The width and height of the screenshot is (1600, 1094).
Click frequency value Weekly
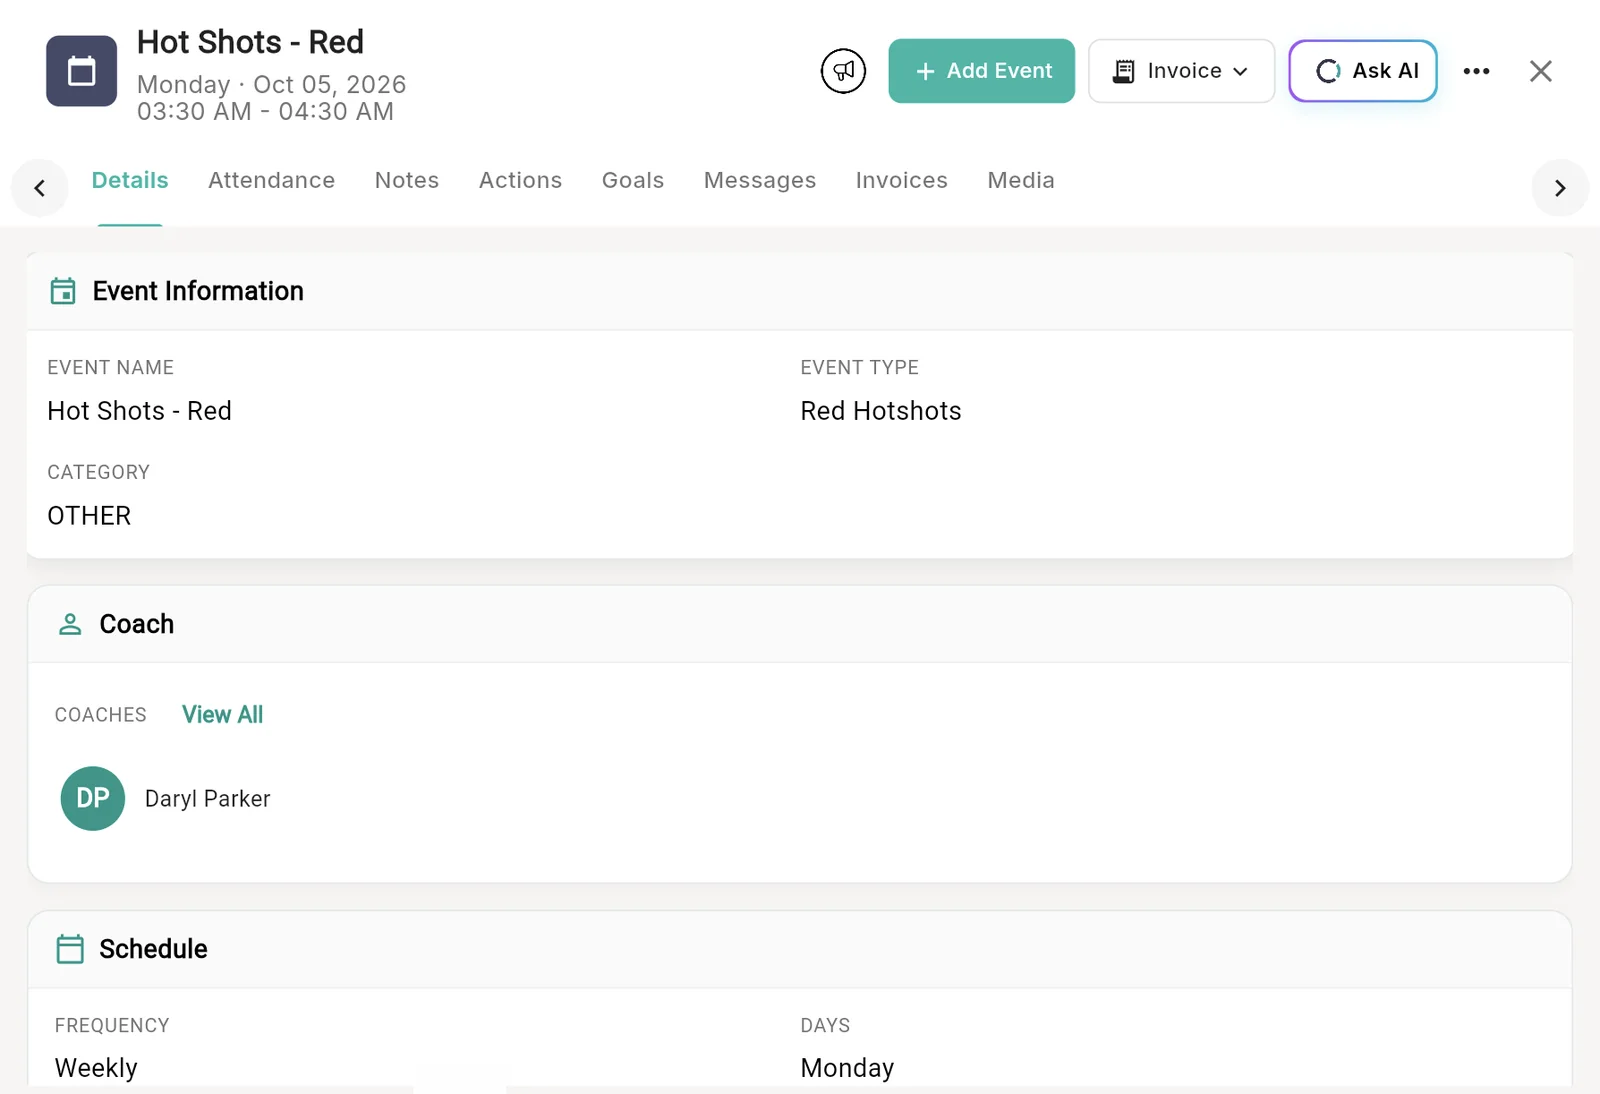96,1067
